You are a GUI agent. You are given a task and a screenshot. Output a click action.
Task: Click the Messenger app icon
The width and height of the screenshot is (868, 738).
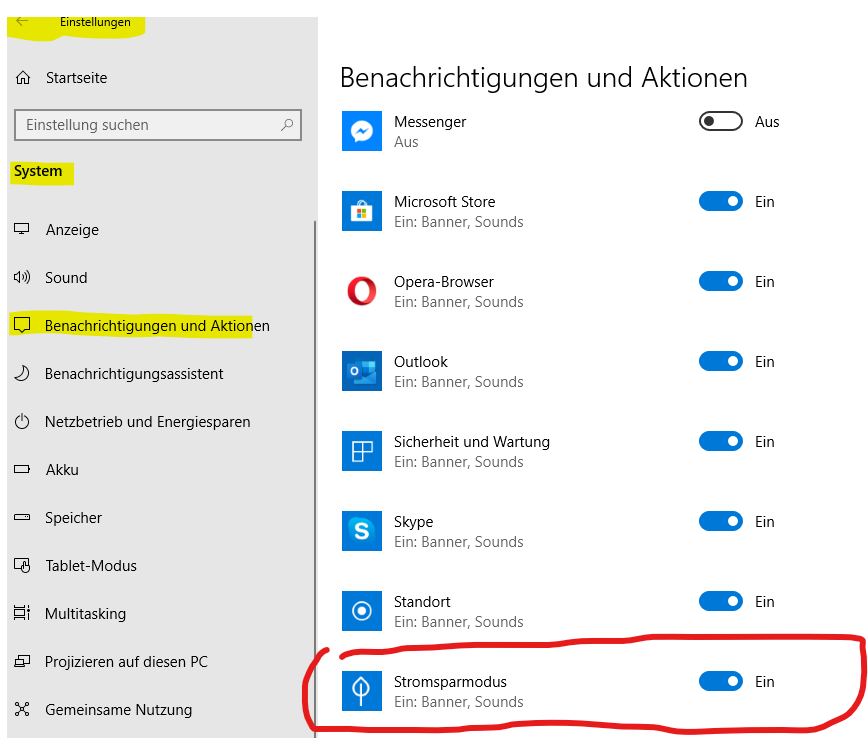361,131
